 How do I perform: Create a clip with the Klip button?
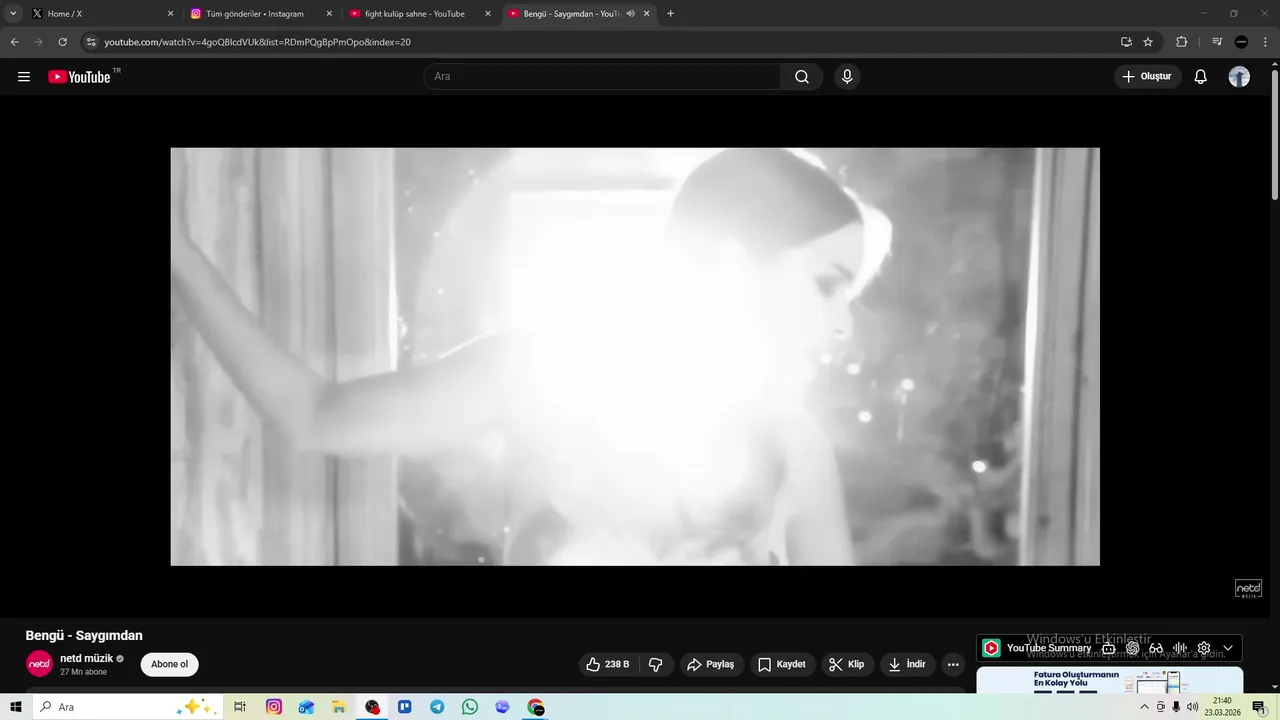(847, 664)
